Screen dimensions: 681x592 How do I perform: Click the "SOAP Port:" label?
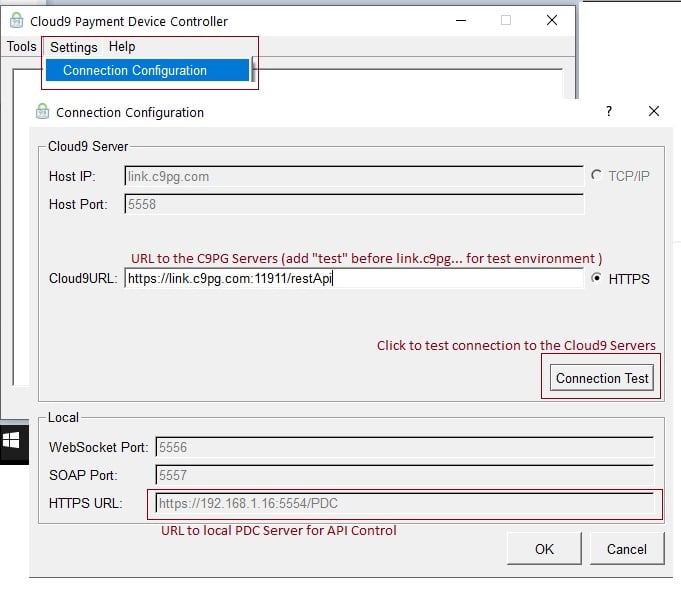83,475
